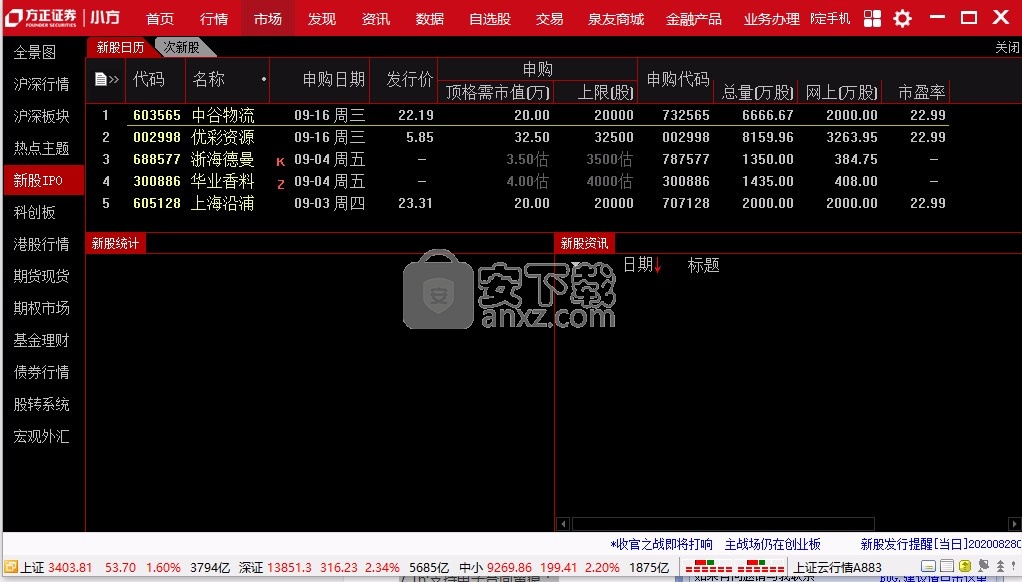This screenshot has width=1022, height=582.
Task: Open the 主战场仍在创业板 news link
Action: 772,544
